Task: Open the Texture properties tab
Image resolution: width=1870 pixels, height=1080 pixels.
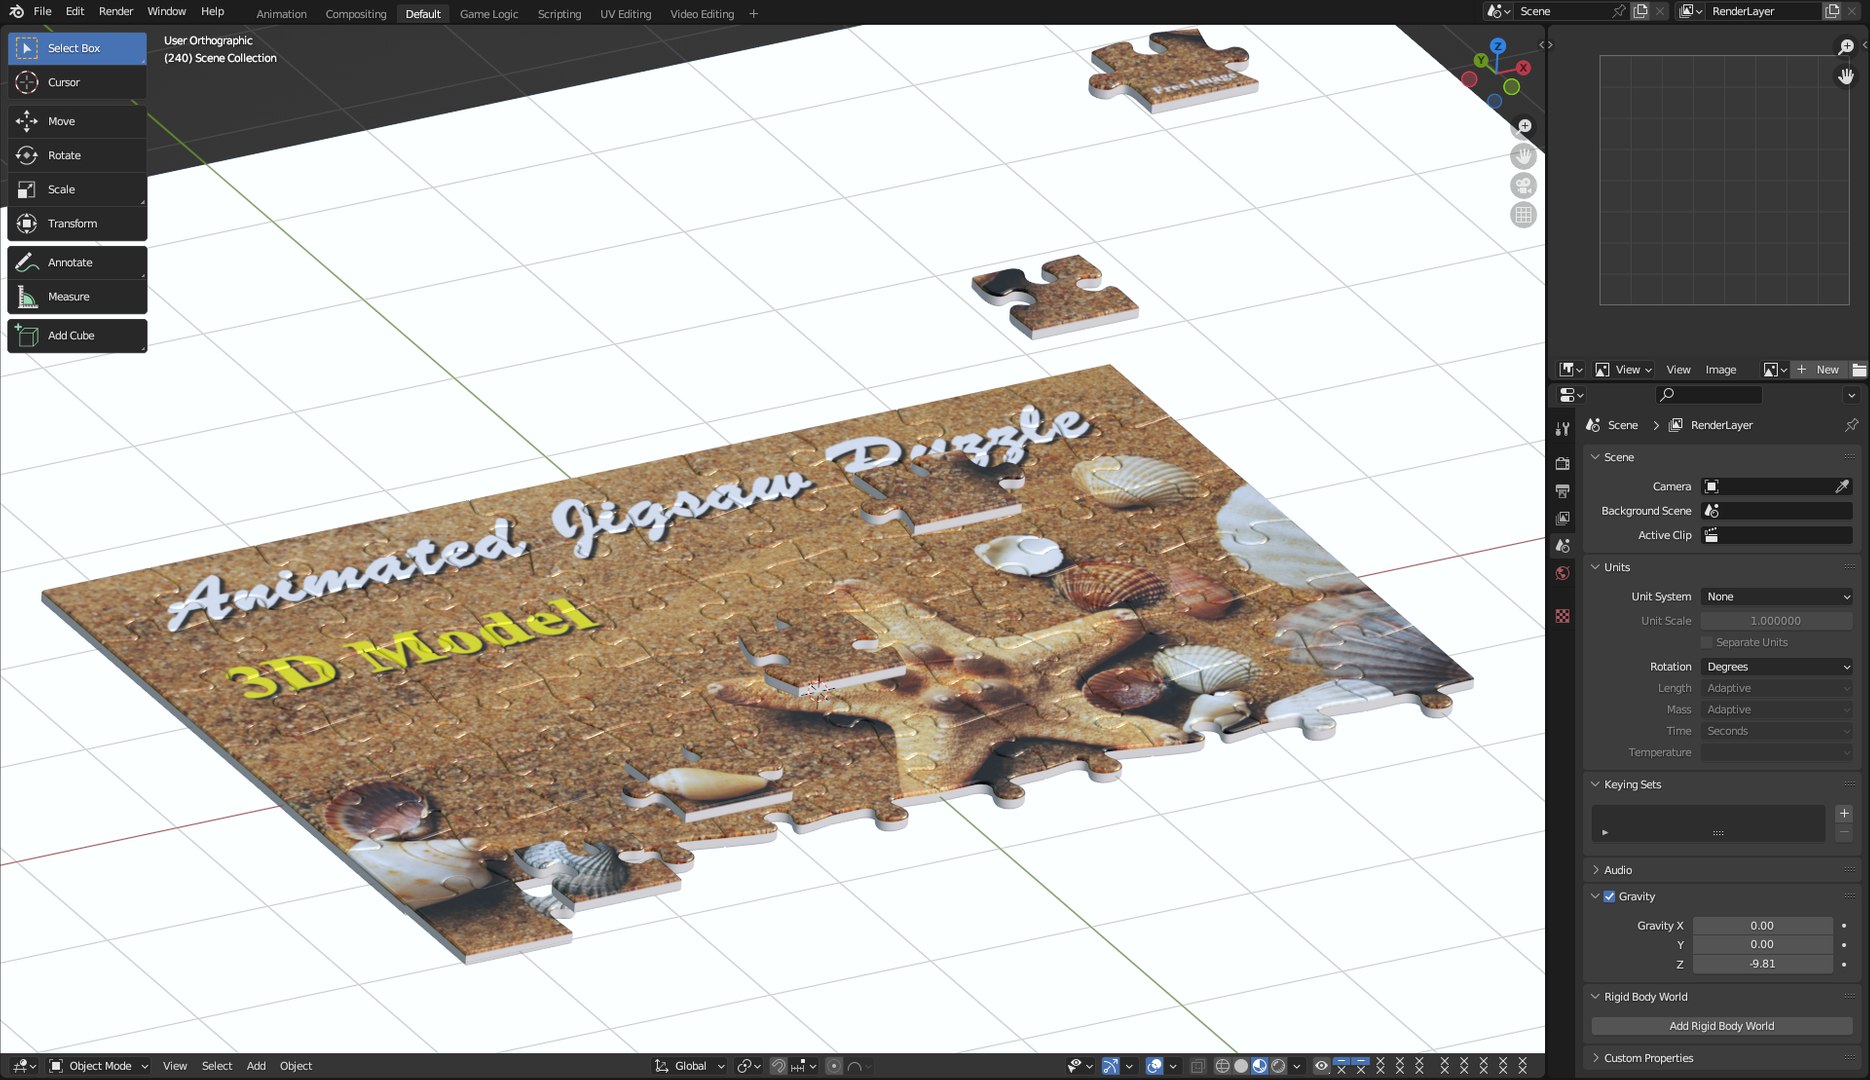Action: tap(1562, 616)
